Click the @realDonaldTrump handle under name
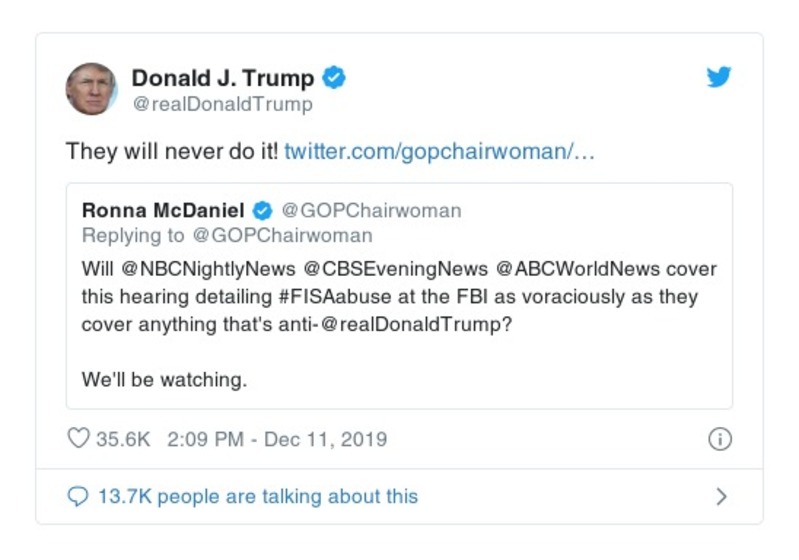Screen dimensions: 799x560 click(222, 104)
